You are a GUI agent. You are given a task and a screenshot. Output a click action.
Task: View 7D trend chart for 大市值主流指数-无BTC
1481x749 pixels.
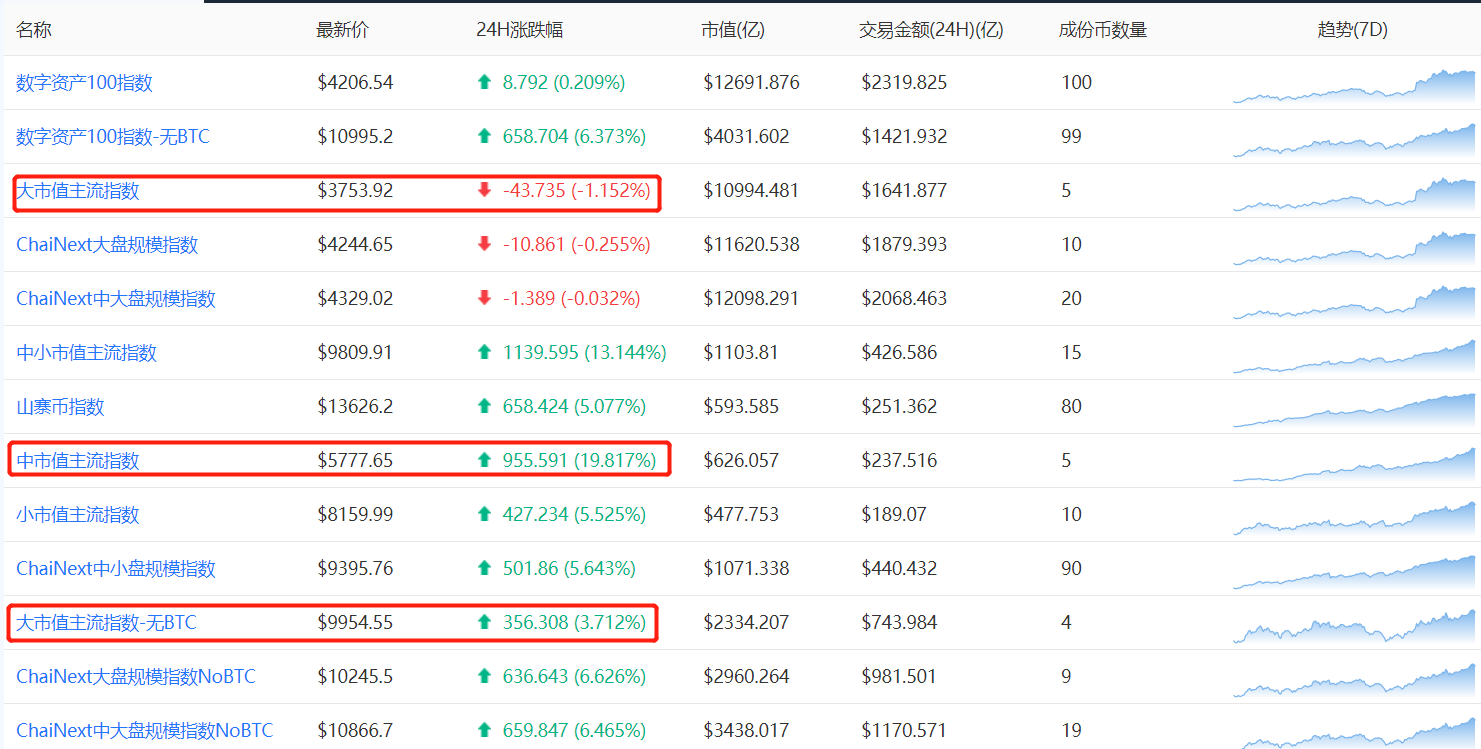(1354, 626)
